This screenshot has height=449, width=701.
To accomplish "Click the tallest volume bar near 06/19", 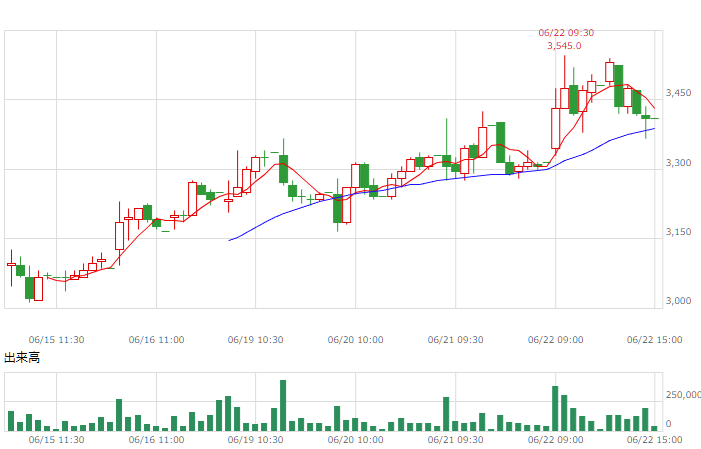I will pyautogui.click(x=283, y=406).
